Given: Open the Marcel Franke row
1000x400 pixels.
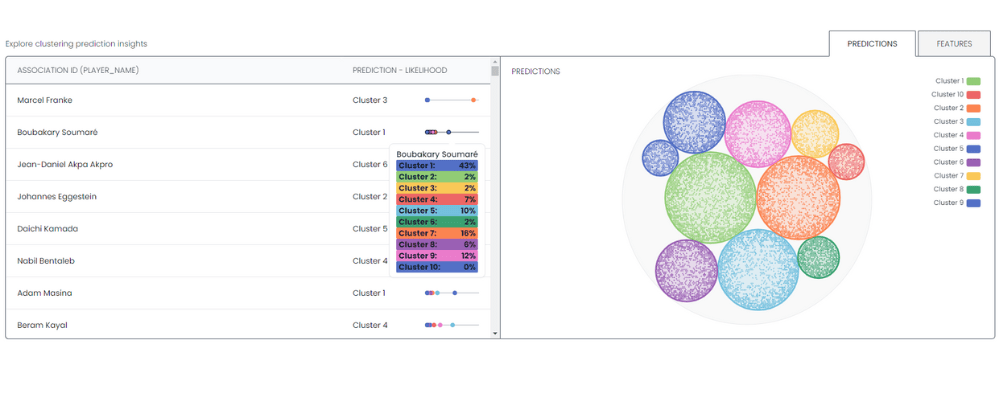Looking at the screenshot, I should click(45, 100).
